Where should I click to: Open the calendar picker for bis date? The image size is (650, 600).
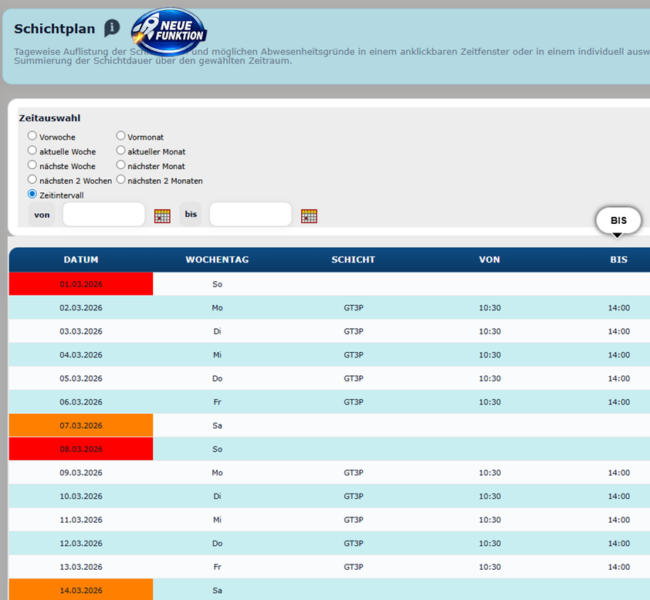309,216
